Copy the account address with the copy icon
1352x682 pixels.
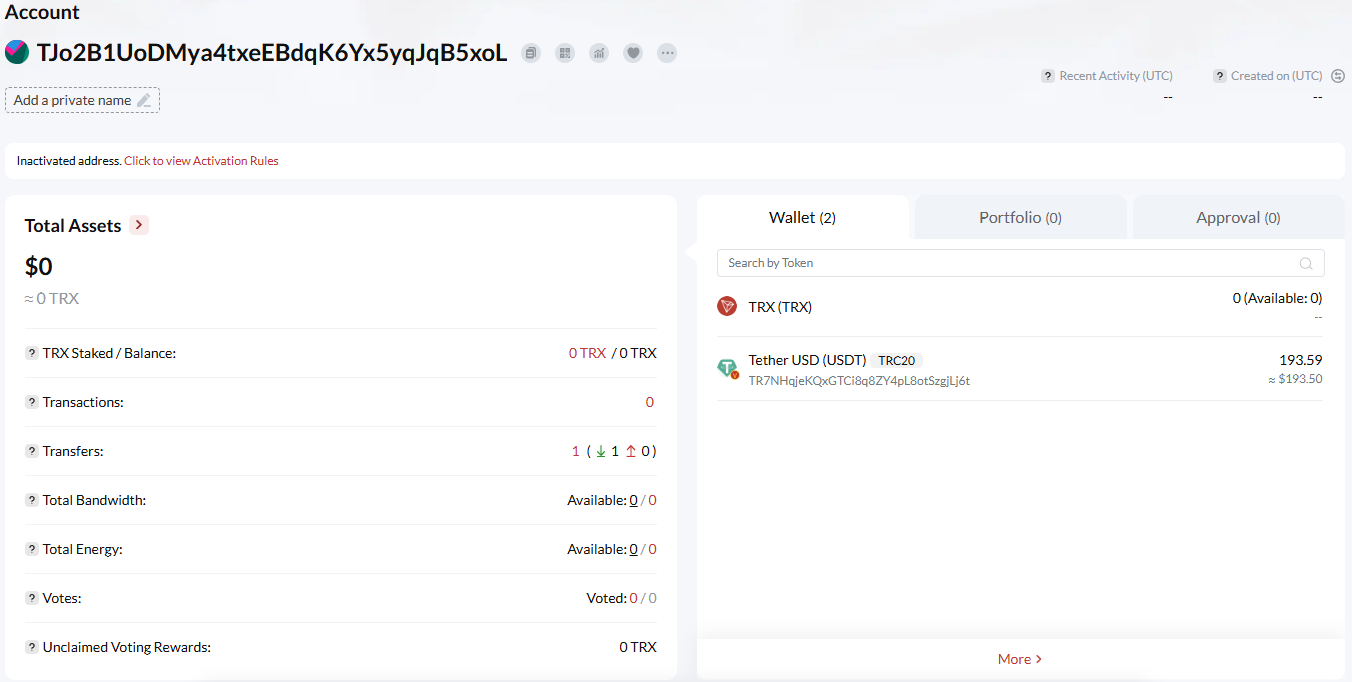(x=532, y=53)
